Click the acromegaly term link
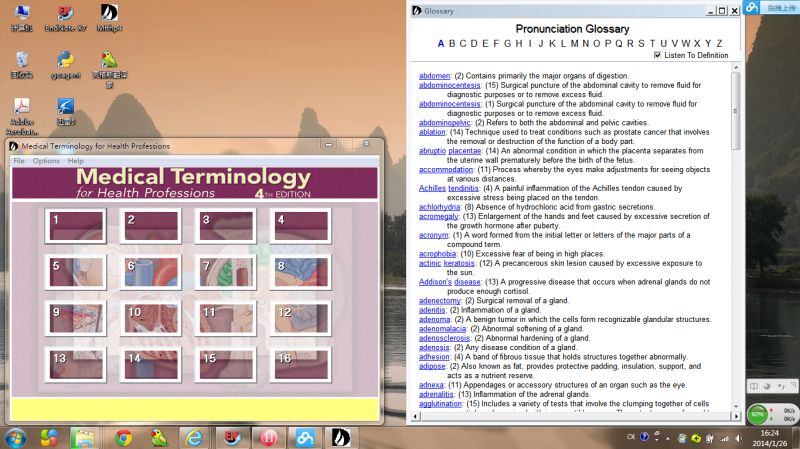This screenshot has width=800, height=449. (x=439, y=216)
